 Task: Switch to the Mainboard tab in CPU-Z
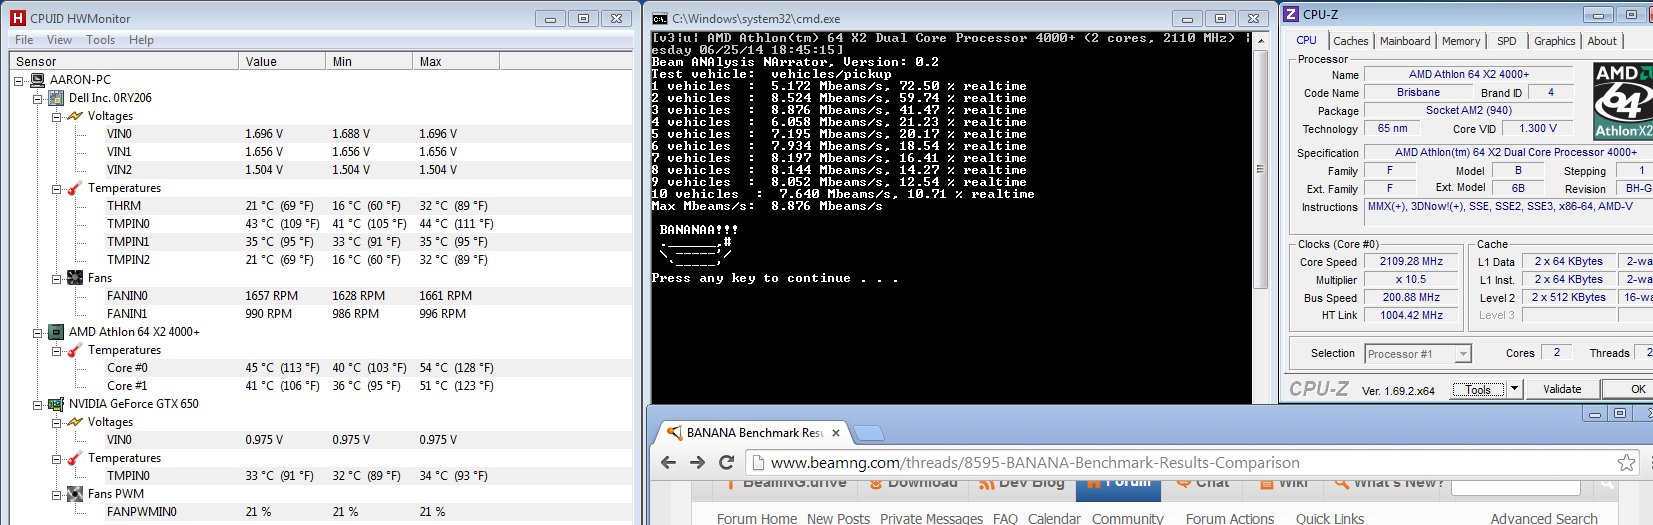tap(1405, 41)
